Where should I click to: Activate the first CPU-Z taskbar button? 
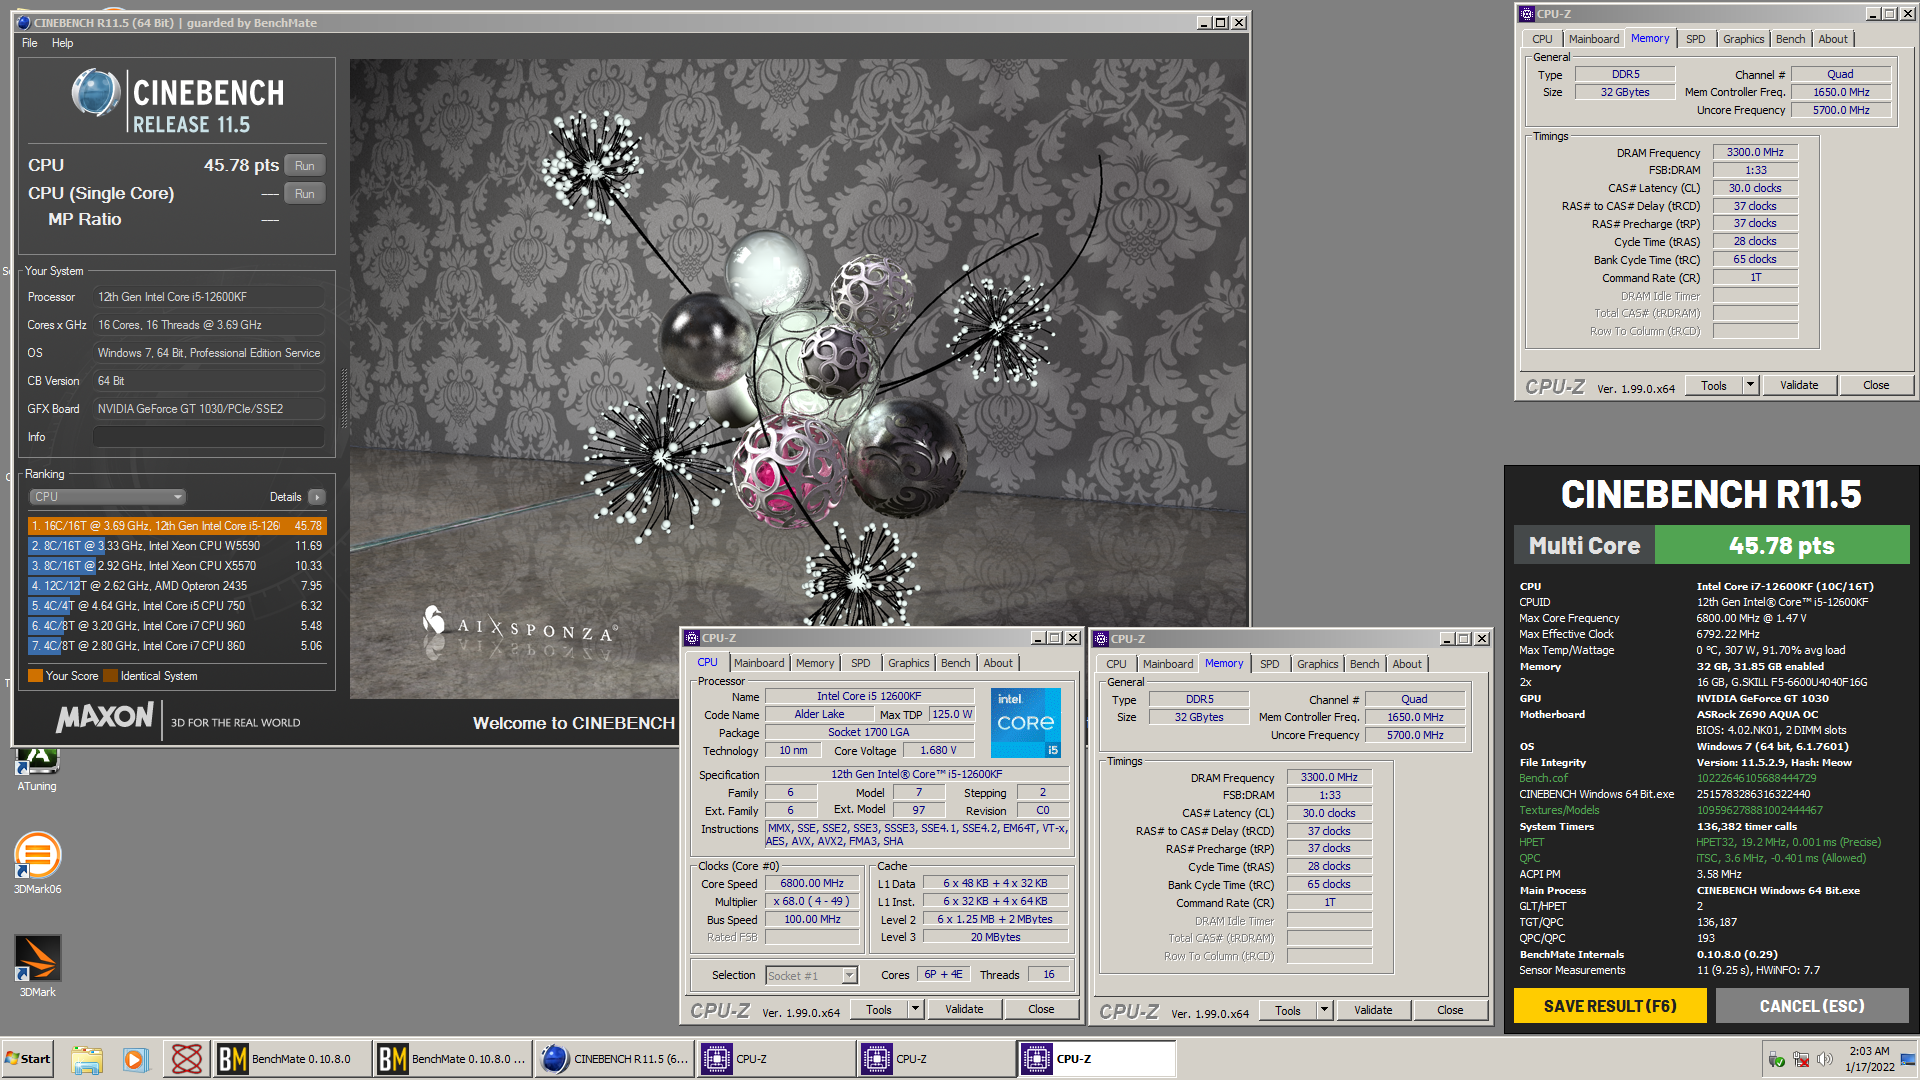[774, 1059]
